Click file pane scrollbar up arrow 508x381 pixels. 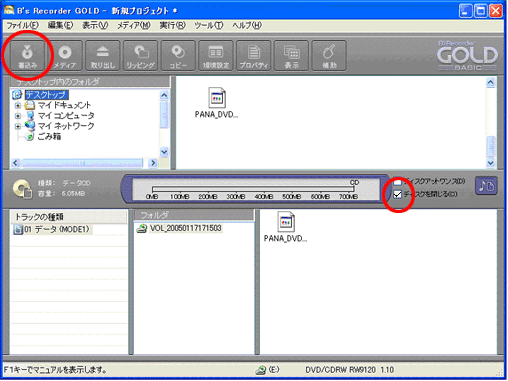[490, 82]
